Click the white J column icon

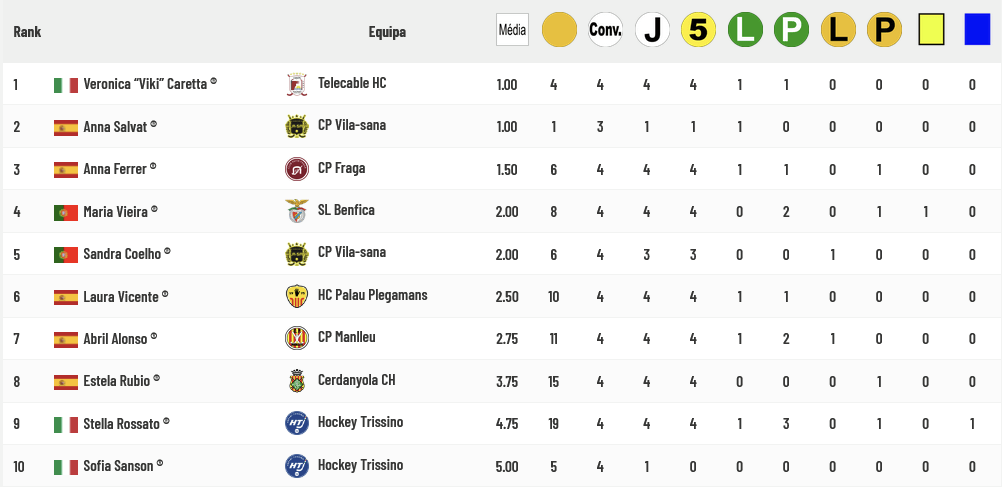pyautogui.click(x=652, y=30)
